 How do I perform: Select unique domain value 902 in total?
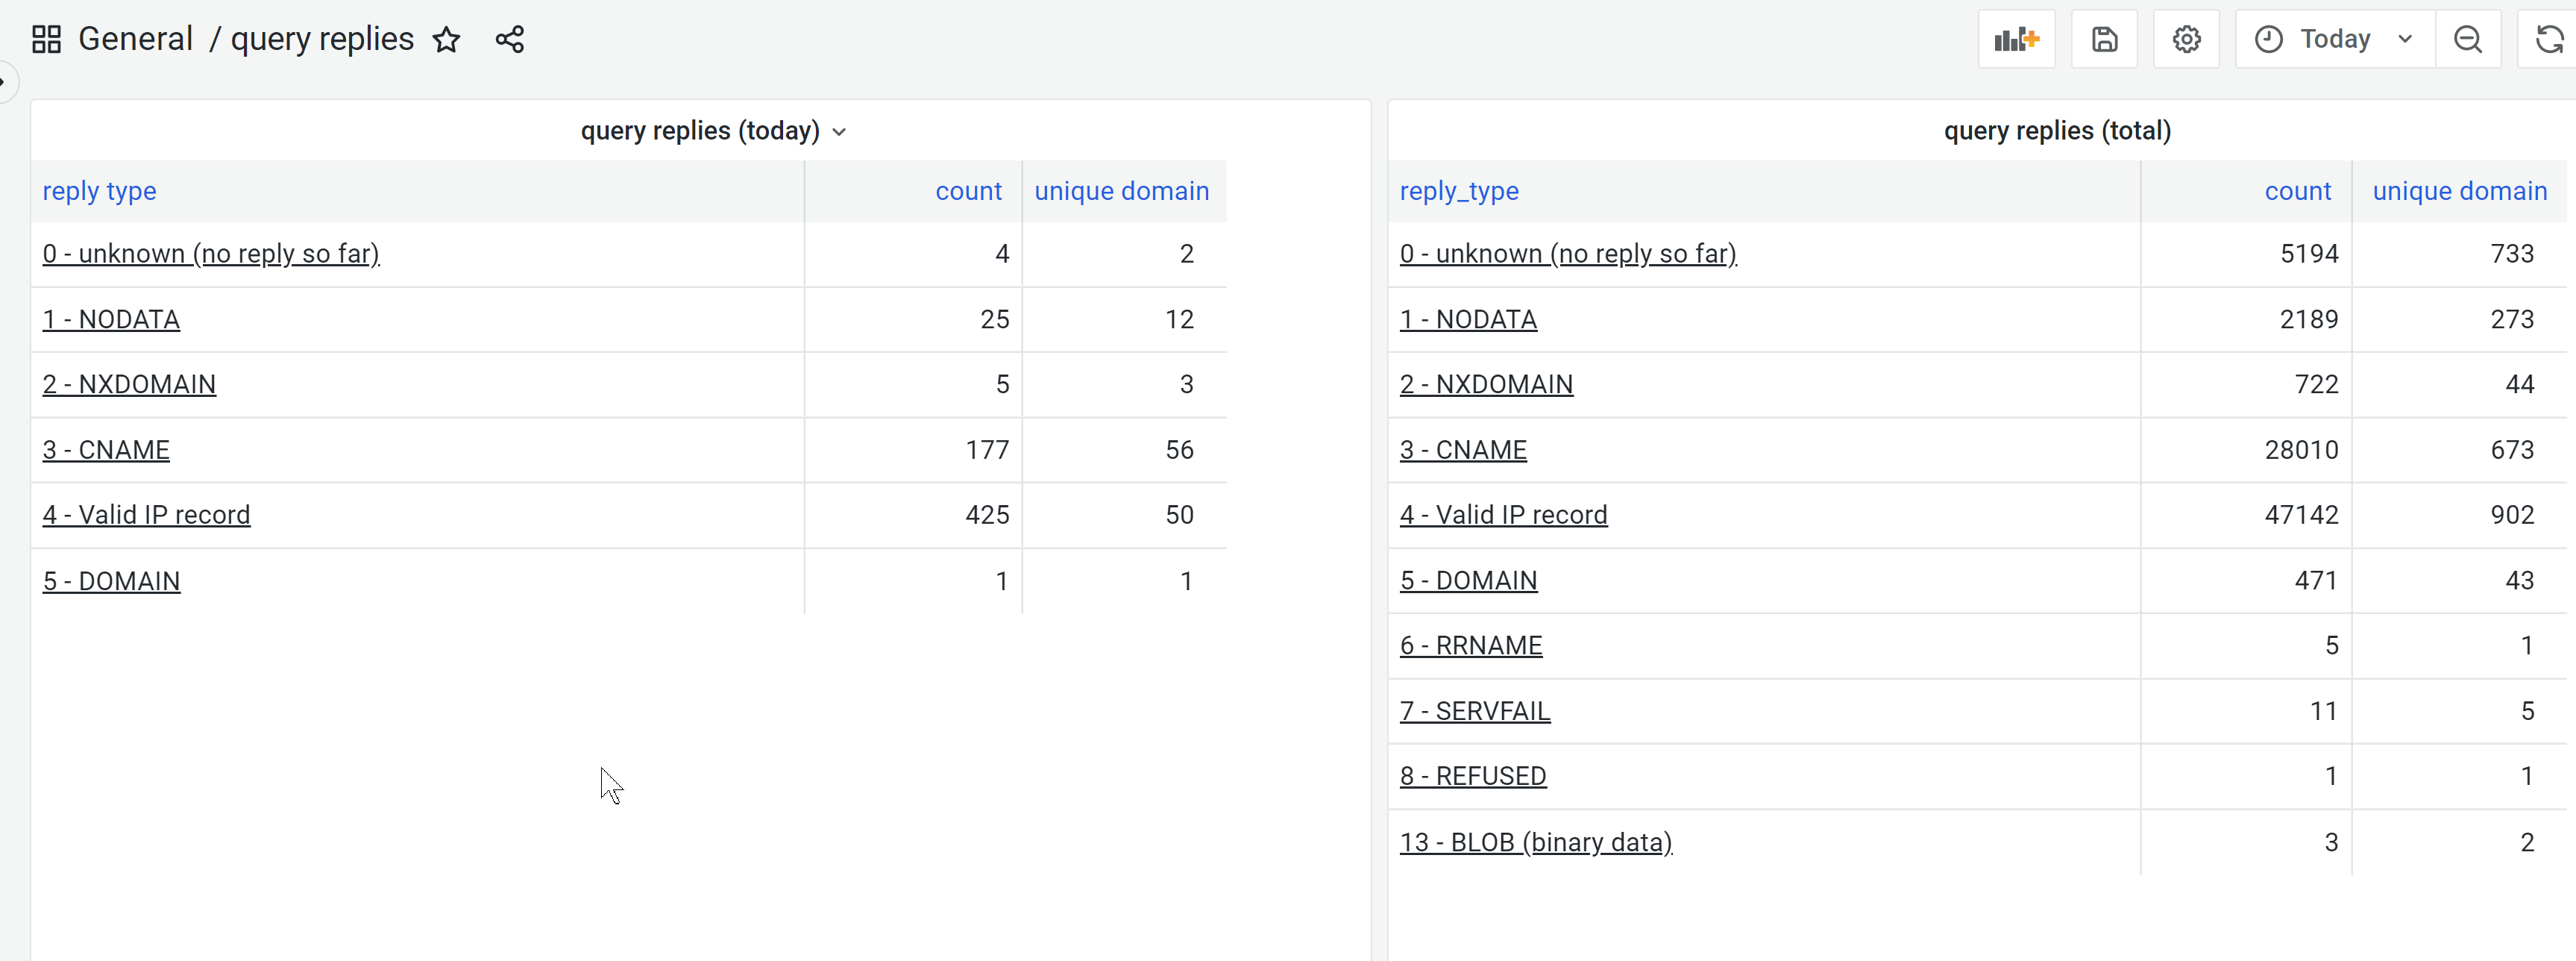click(x=2459, y=515)
